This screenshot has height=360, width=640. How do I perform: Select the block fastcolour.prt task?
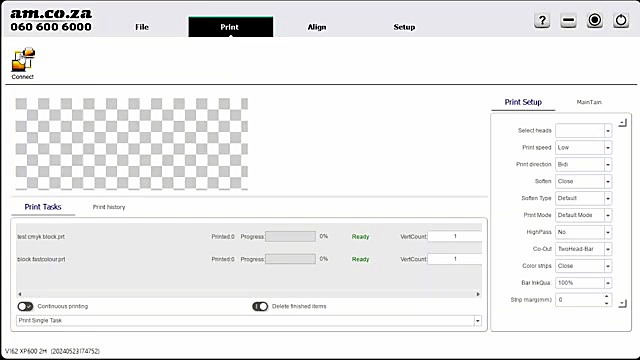point(41,259)
